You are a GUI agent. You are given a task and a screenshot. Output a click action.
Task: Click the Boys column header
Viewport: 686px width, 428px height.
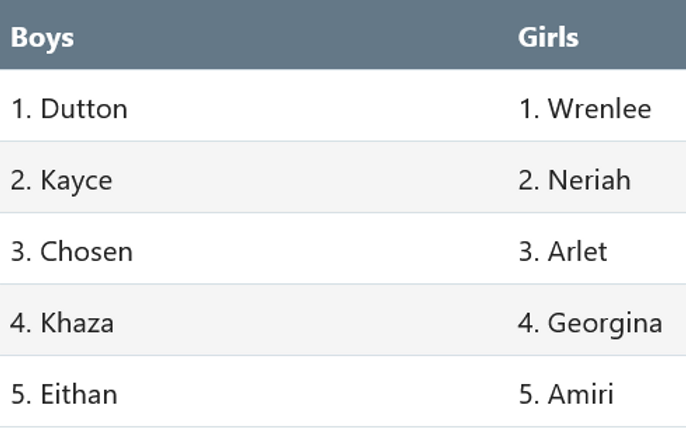point(42,38)
